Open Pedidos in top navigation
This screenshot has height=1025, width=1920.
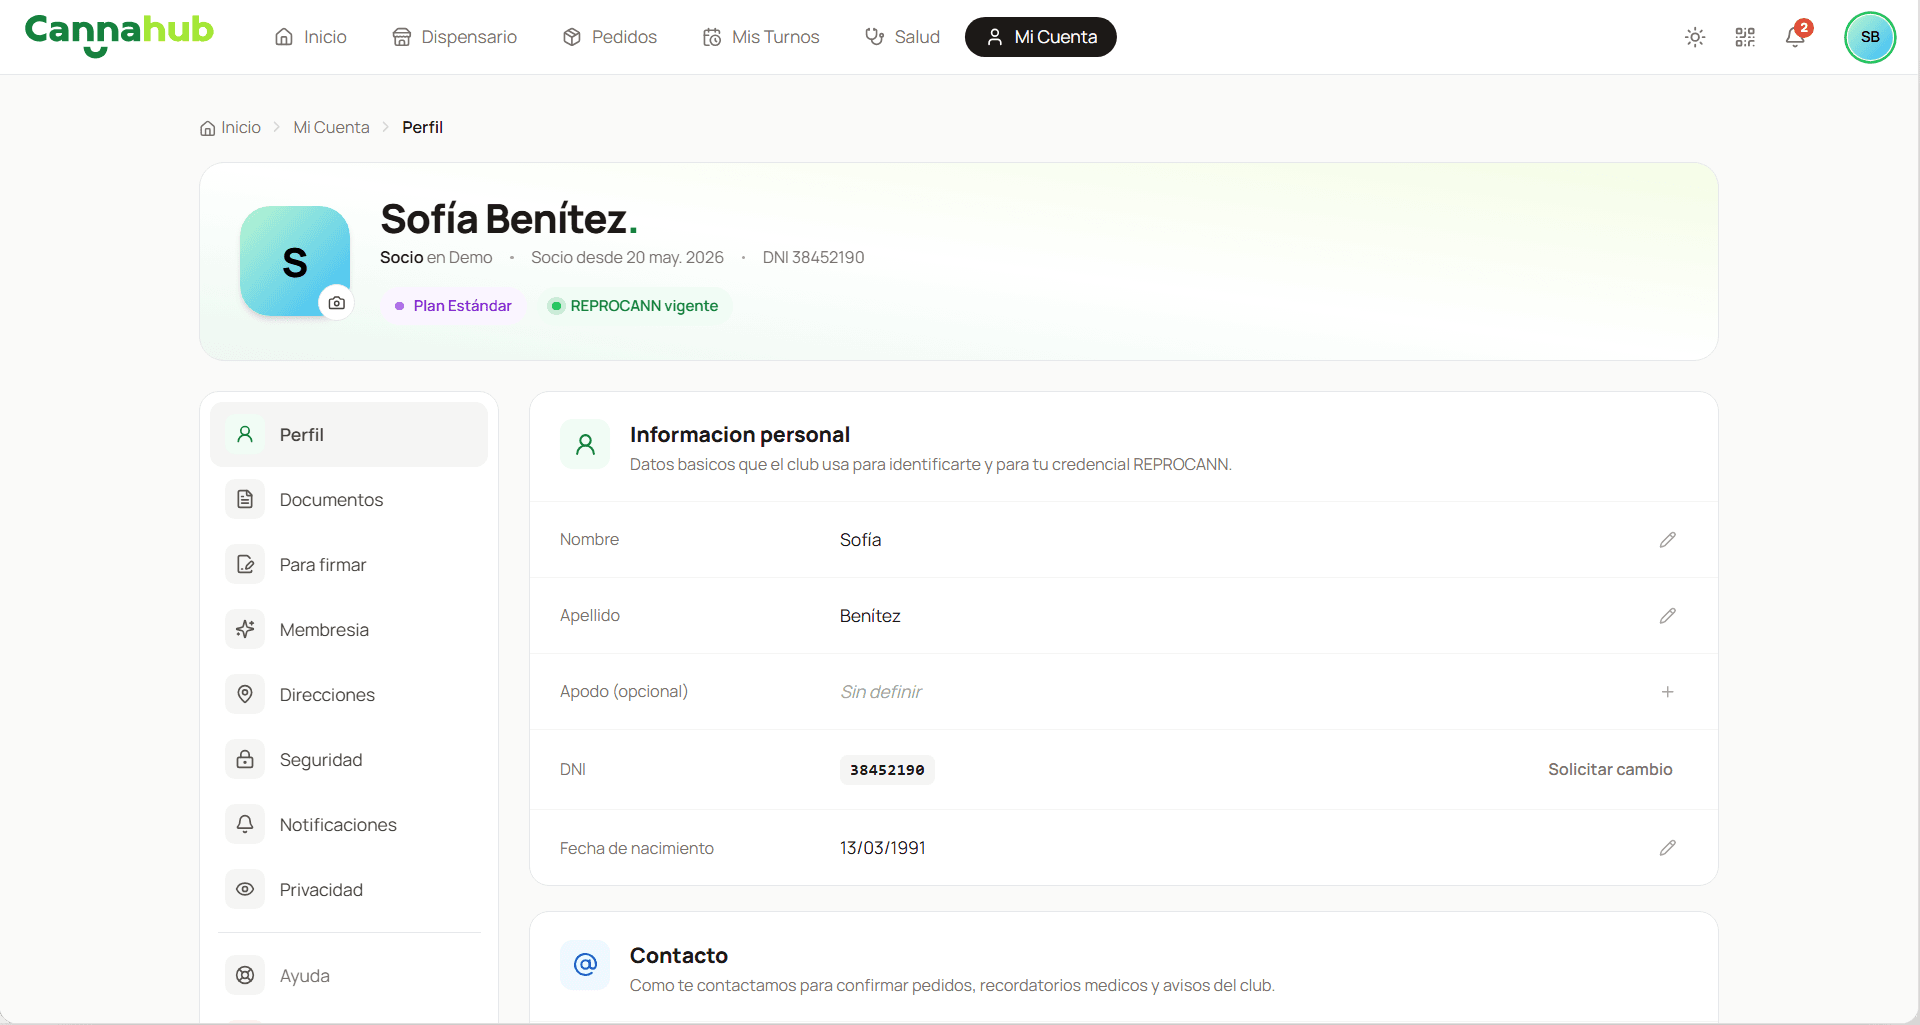tap(610, 37)
